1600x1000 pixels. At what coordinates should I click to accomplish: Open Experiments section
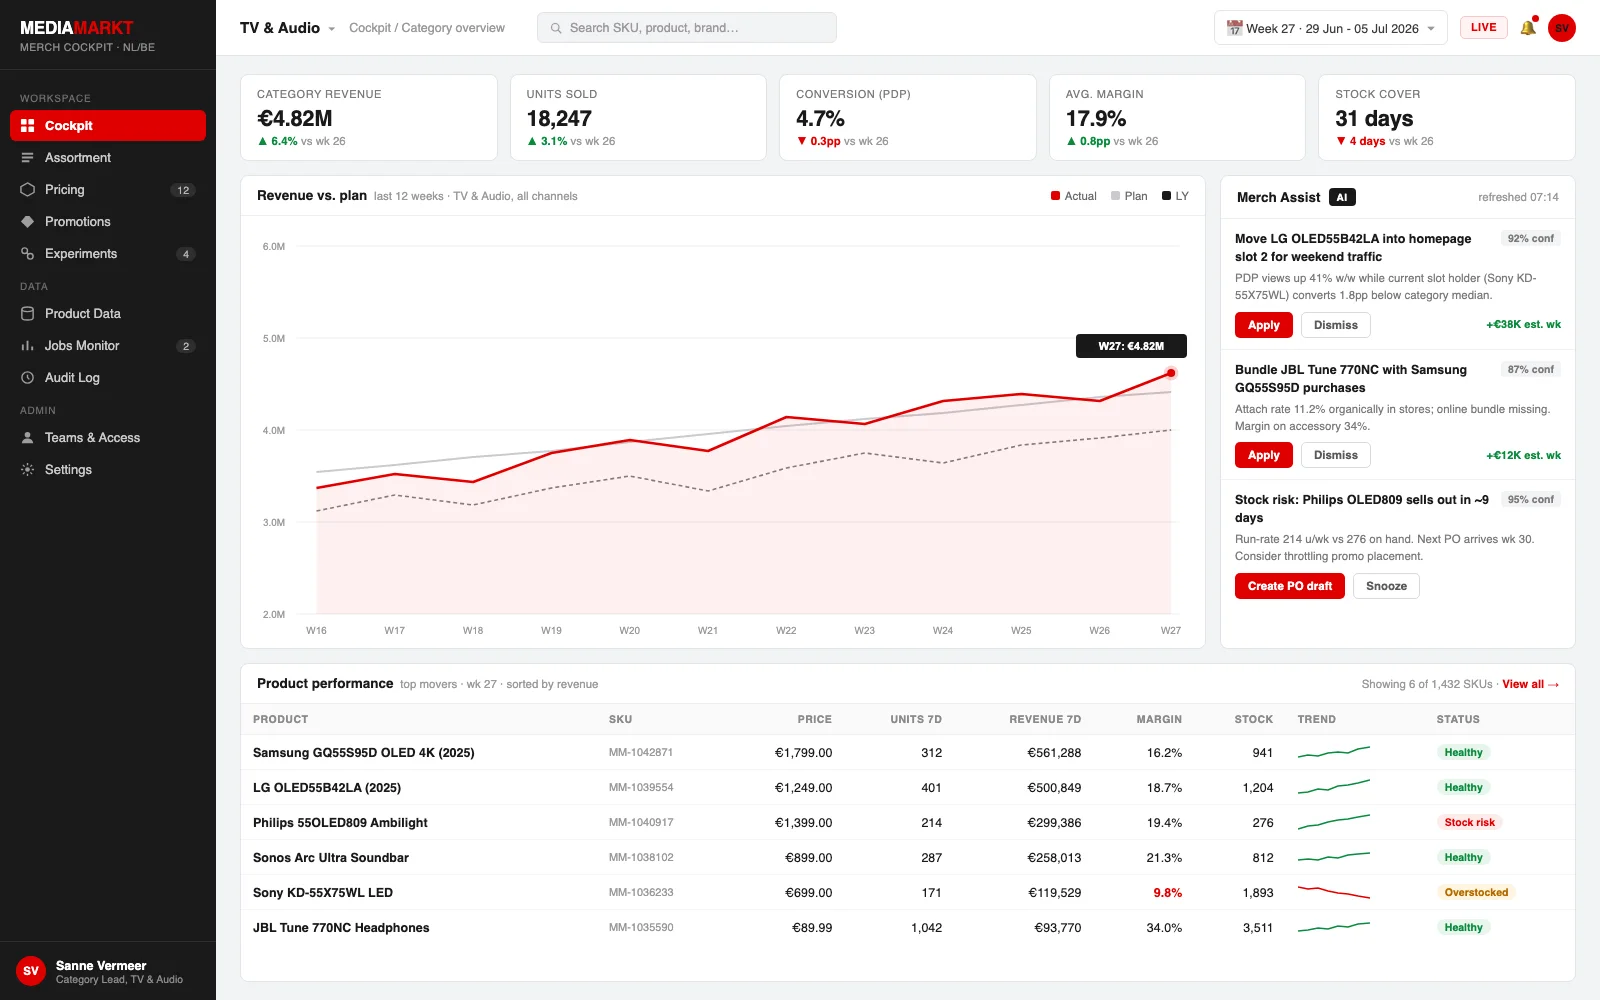[108, 254]
